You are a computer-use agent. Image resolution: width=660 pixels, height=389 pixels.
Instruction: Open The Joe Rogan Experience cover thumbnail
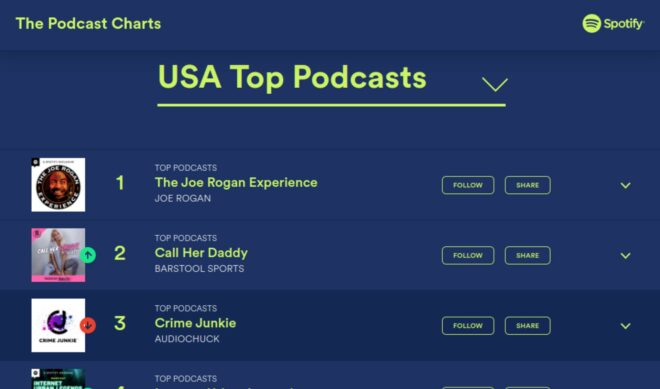(58, 185)
